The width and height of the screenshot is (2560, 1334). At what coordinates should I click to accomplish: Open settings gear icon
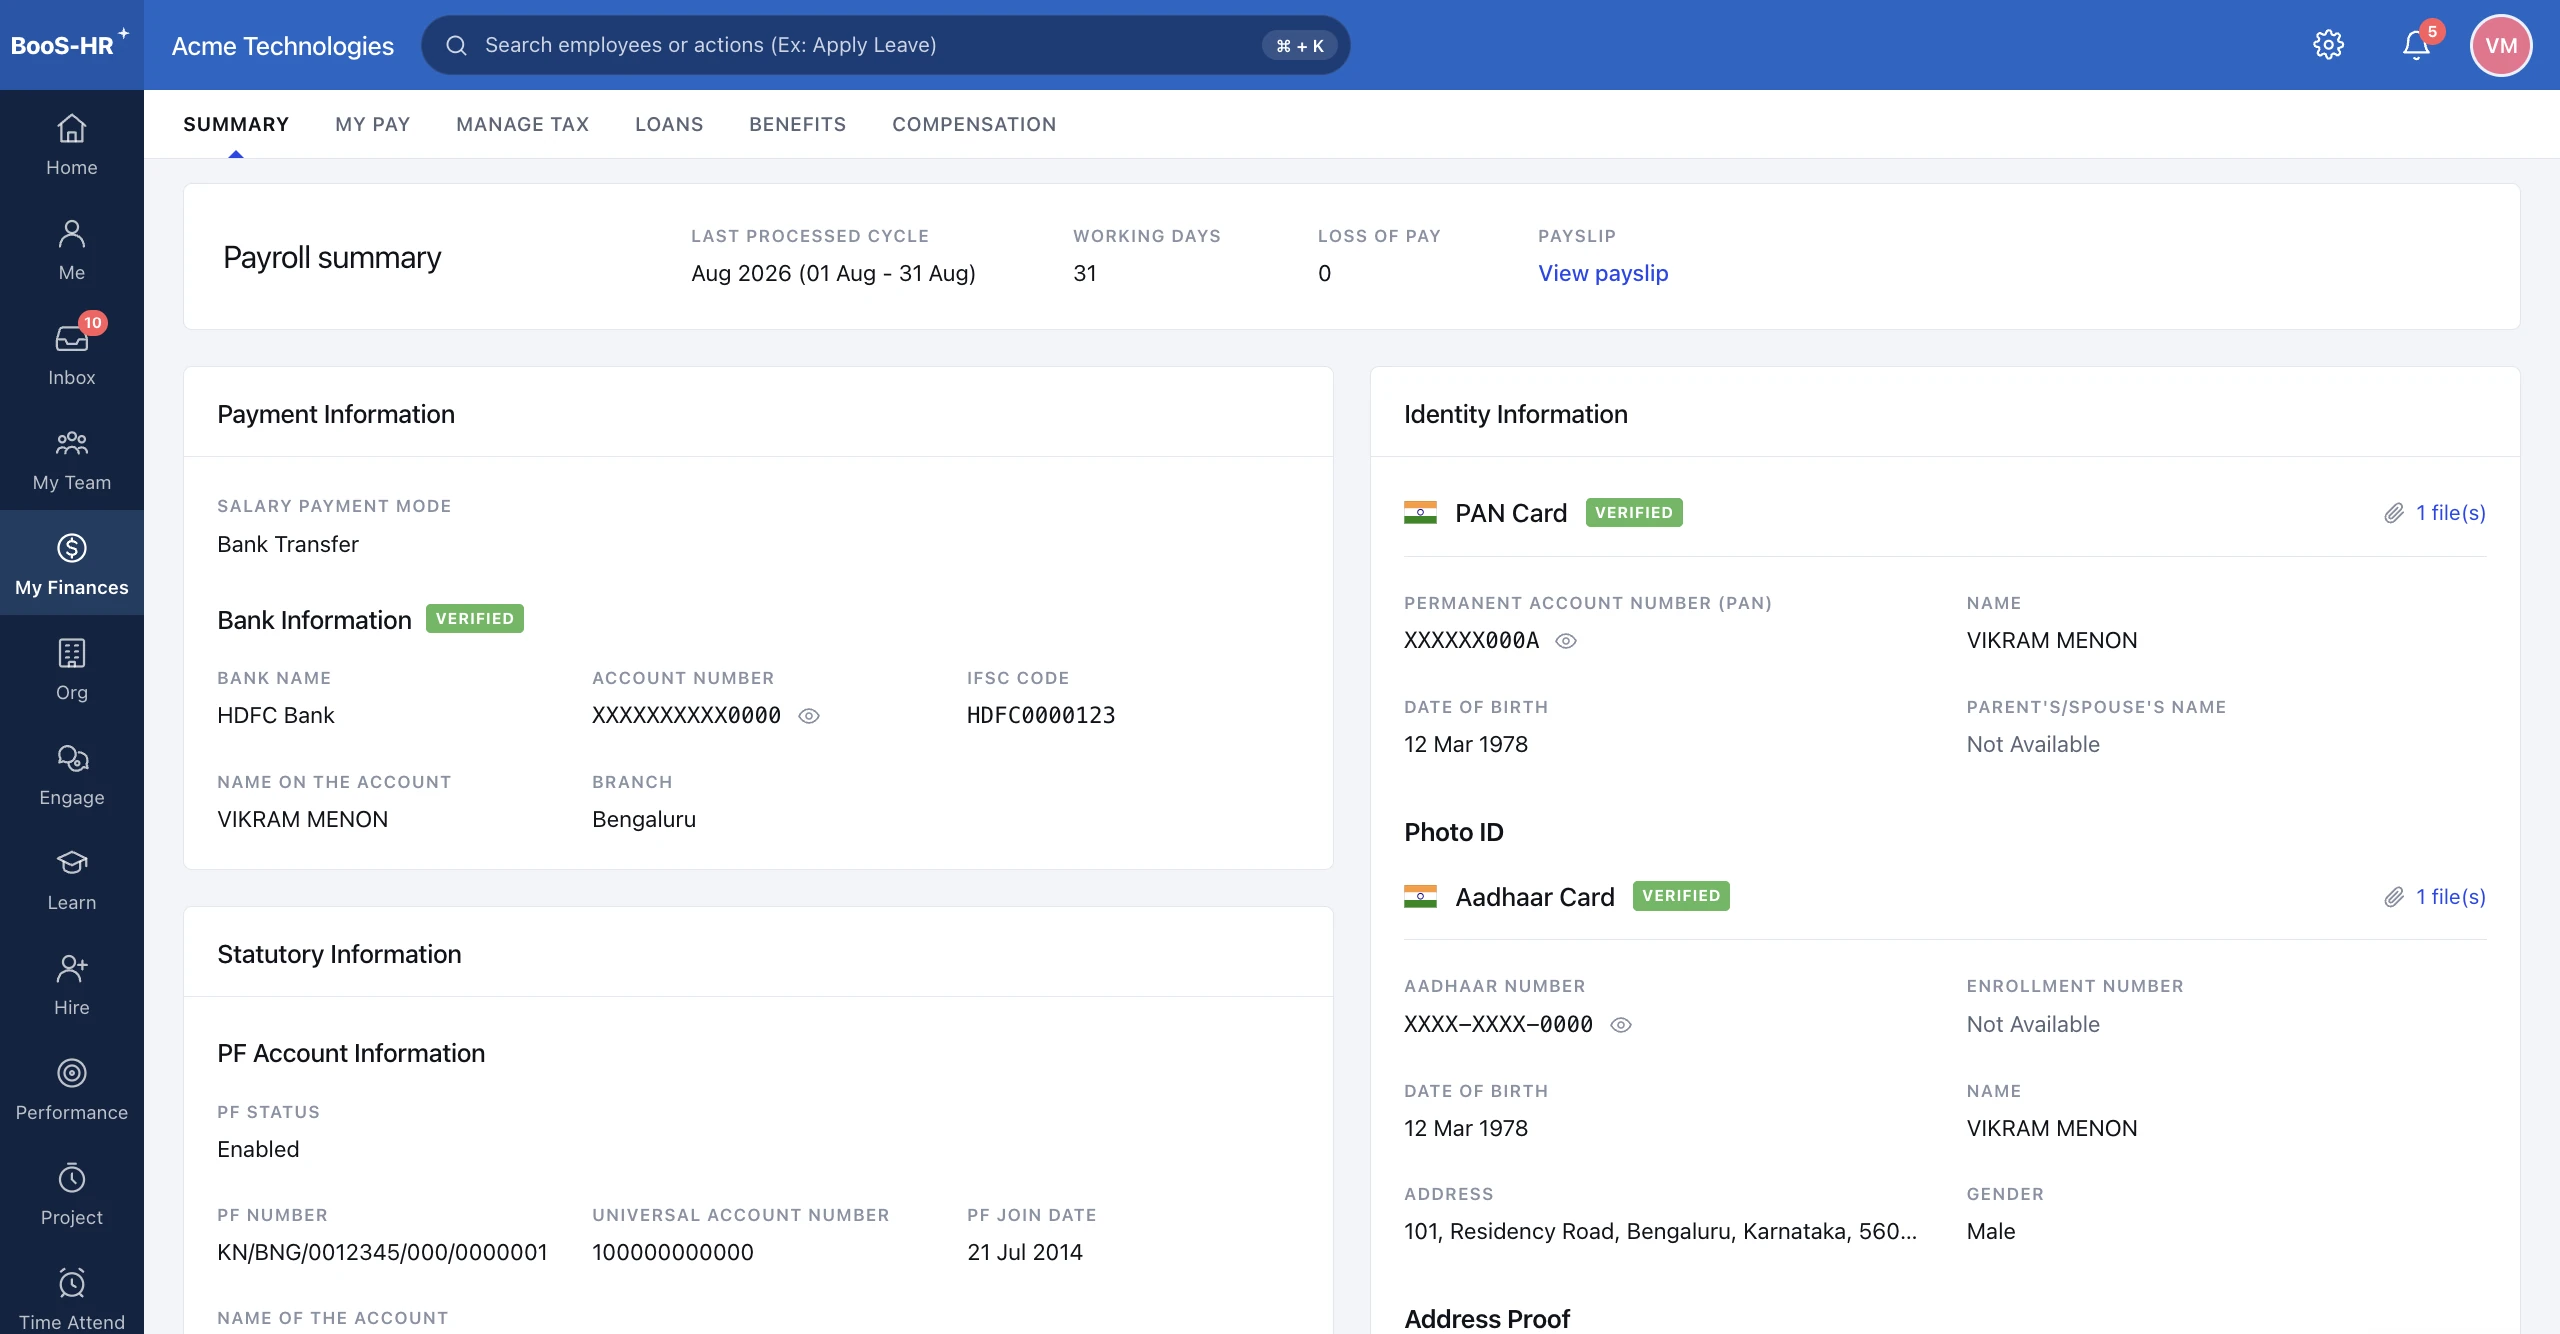[x=2328, y=45]
